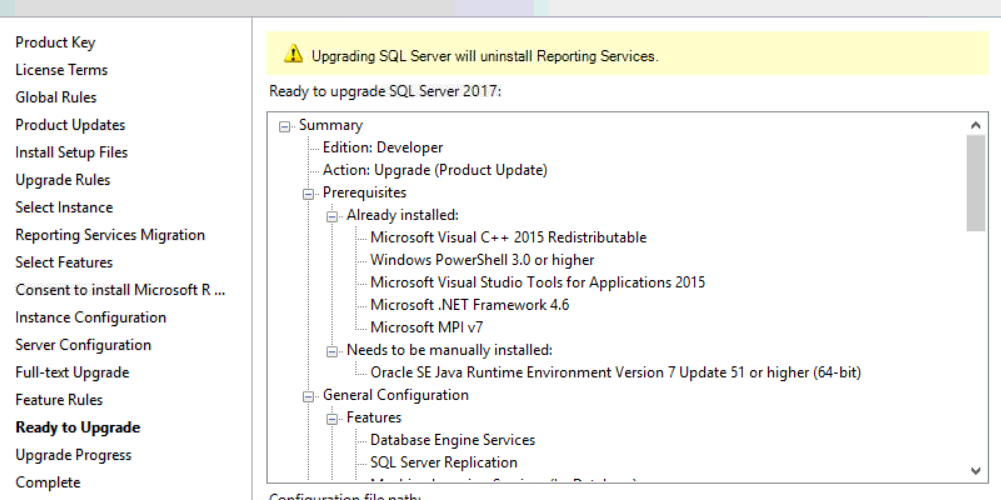
Task: Collapse the Summary tree node
Action: click(285, 126)
